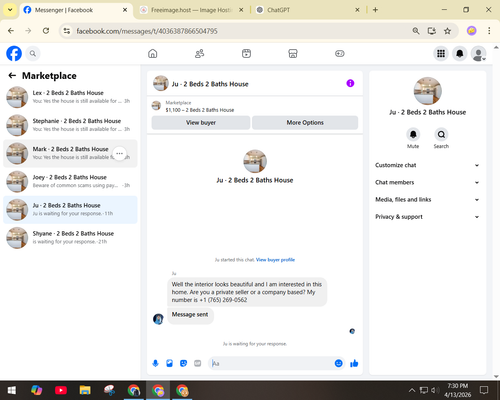Open a new browser tab
Screen dimensions: 500x400
click(x=375, y=10)
